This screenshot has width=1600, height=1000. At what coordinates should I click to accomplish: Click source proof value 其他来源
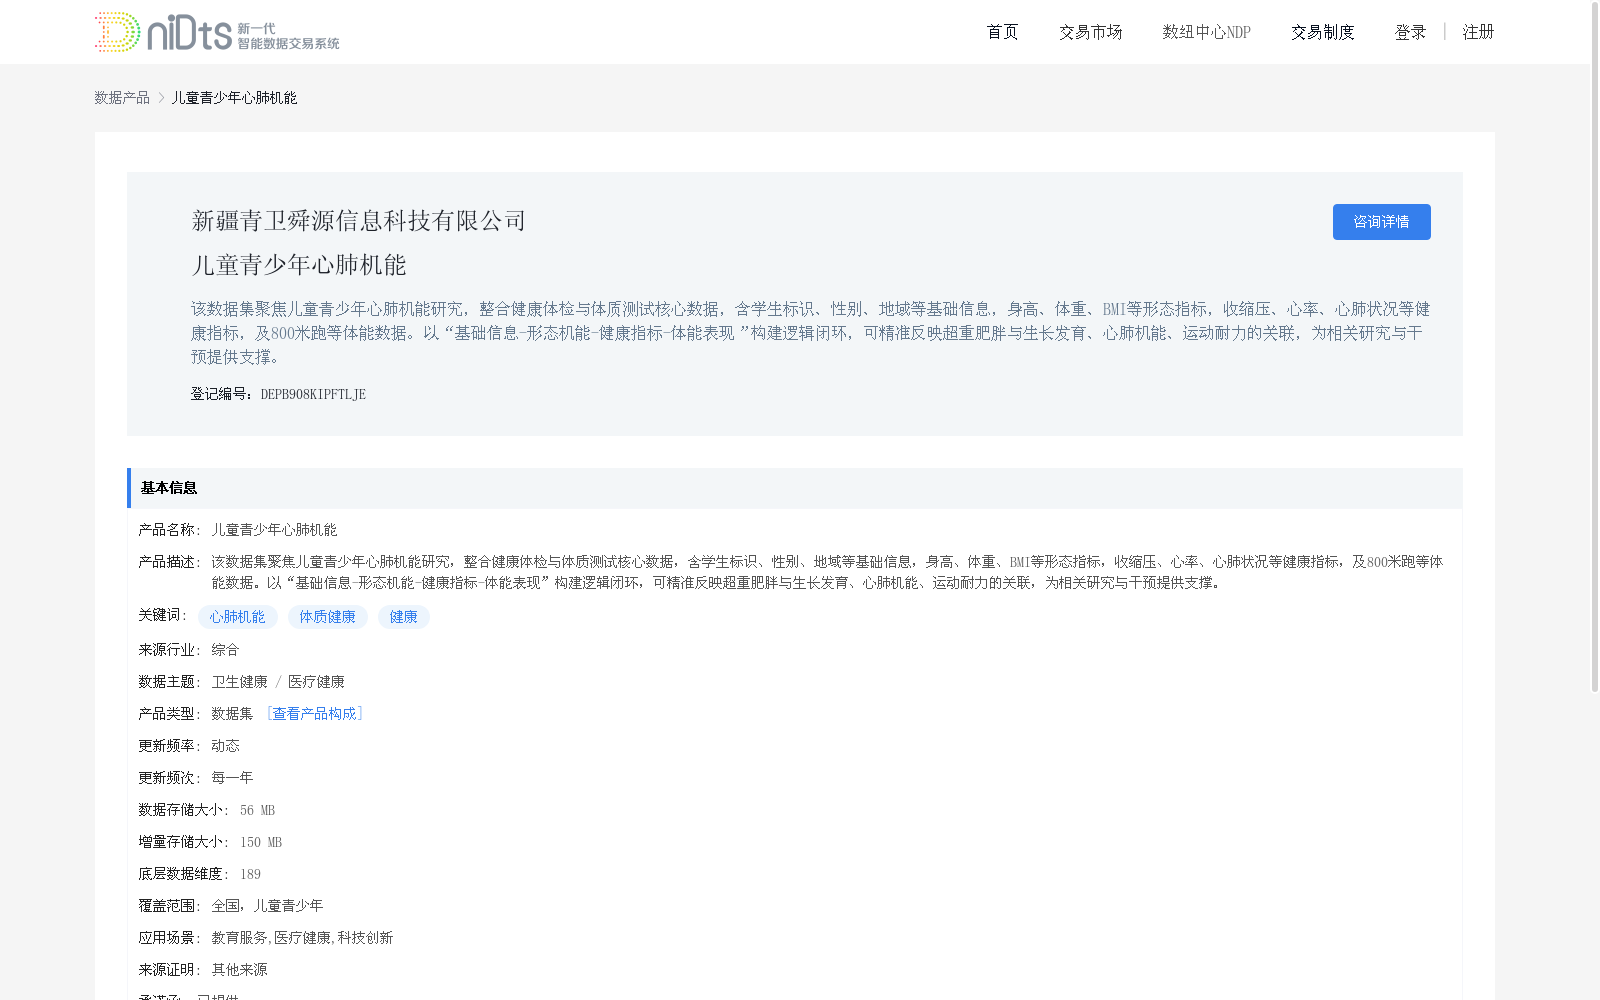tap(239, 969)
